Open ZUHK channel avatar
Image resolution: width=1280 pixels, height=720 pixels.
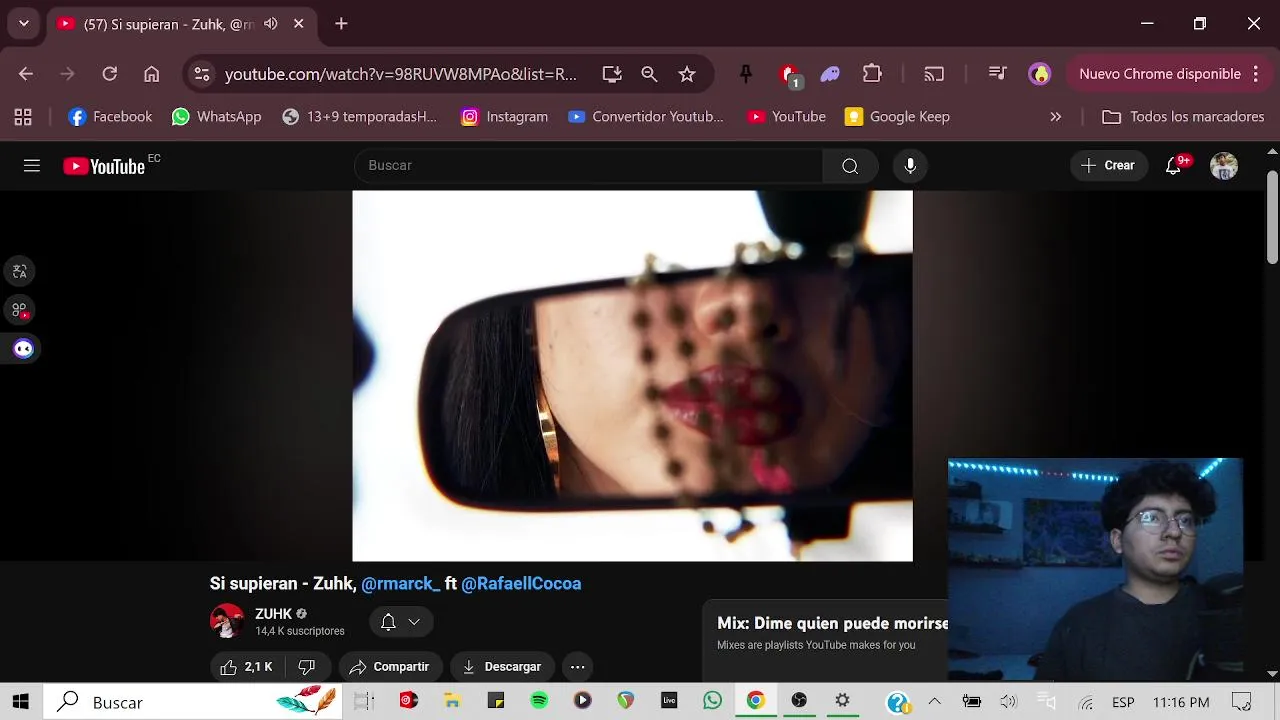coord(227,621)
